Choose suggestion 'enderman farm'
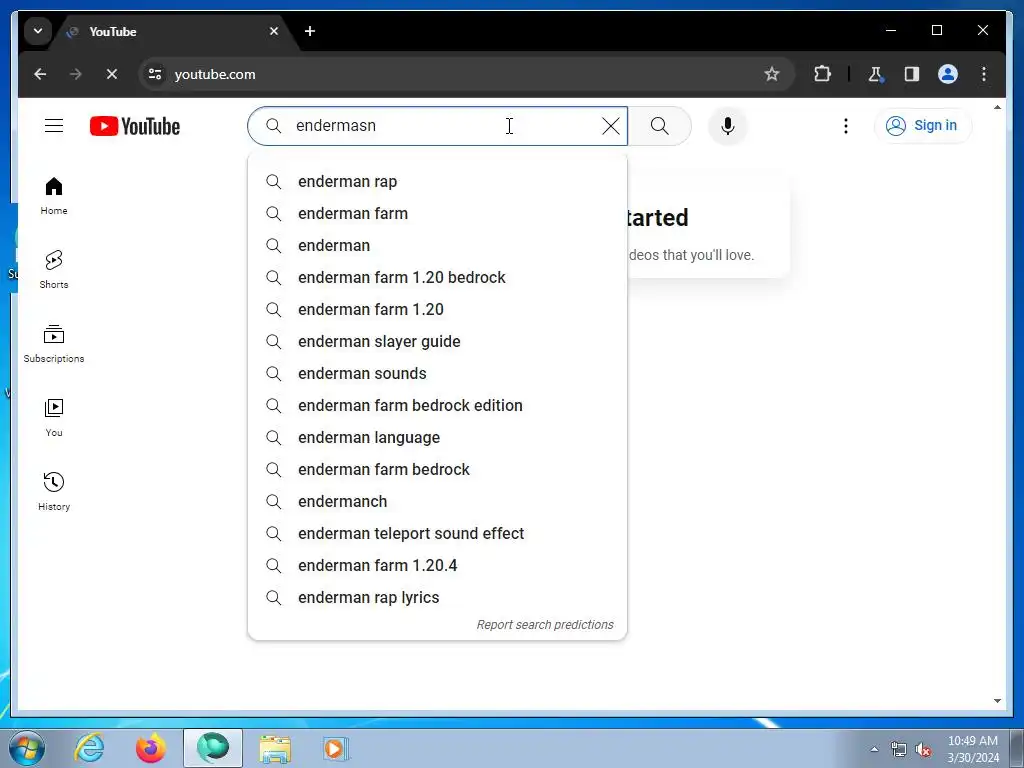1024x768 pixels. pyautogui.click(x=438, y=214)
